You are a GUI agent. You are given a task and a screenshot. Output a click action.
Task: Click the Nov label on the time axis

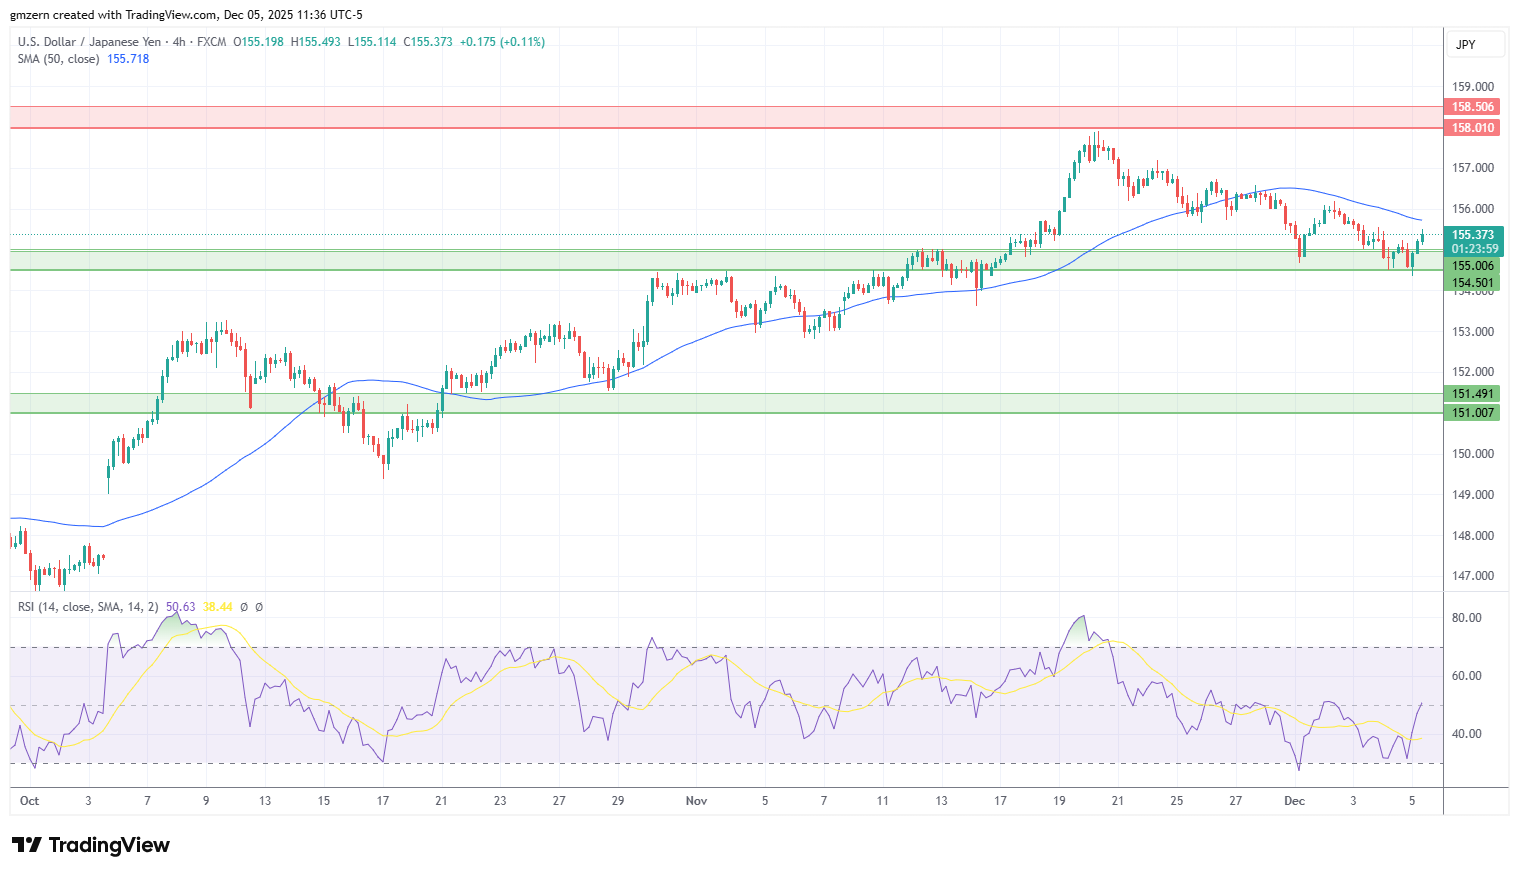coord(697,801)
